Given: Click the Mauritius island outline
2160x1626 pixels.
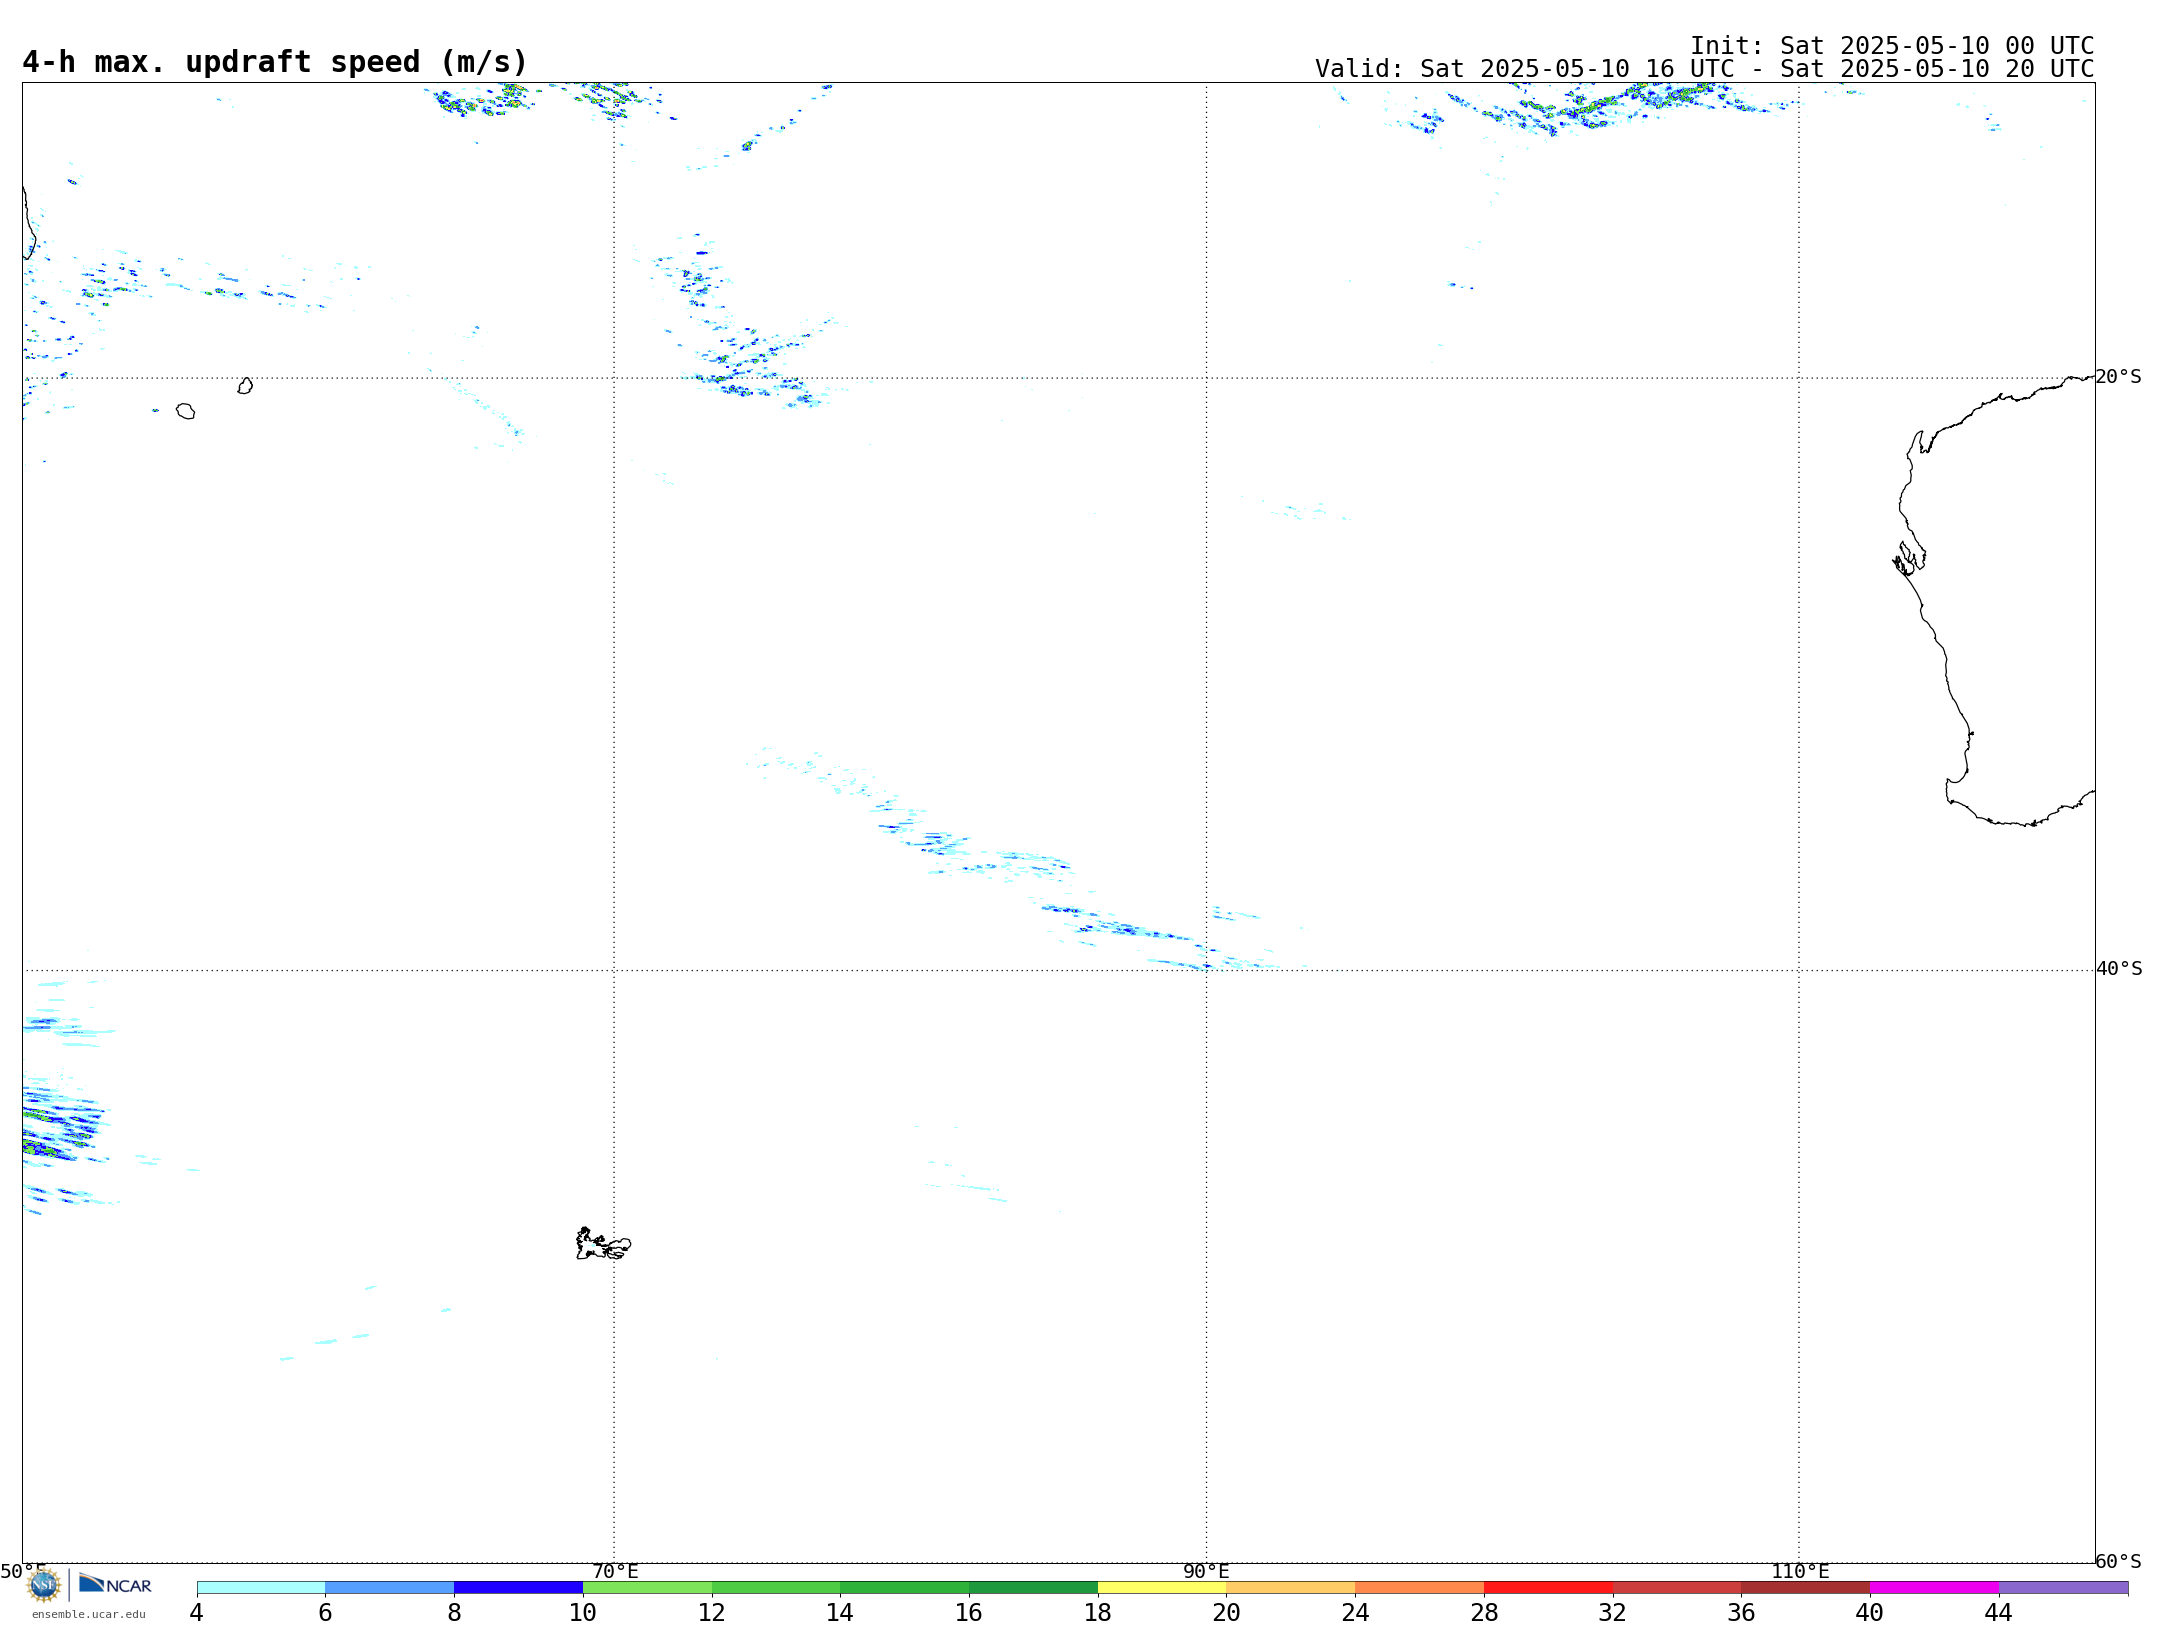Looking at the screenshot, I should [x=245, y=386].
